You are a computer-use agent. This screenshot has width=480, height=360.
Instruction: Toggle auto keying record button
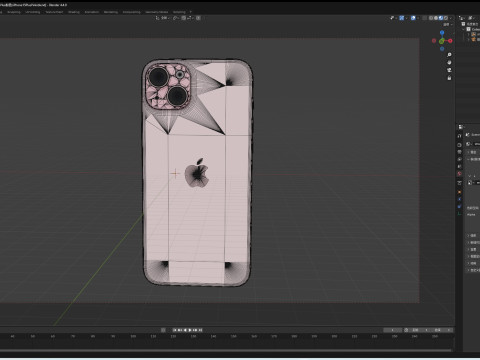pyautogui.click(x=163, y=330)
